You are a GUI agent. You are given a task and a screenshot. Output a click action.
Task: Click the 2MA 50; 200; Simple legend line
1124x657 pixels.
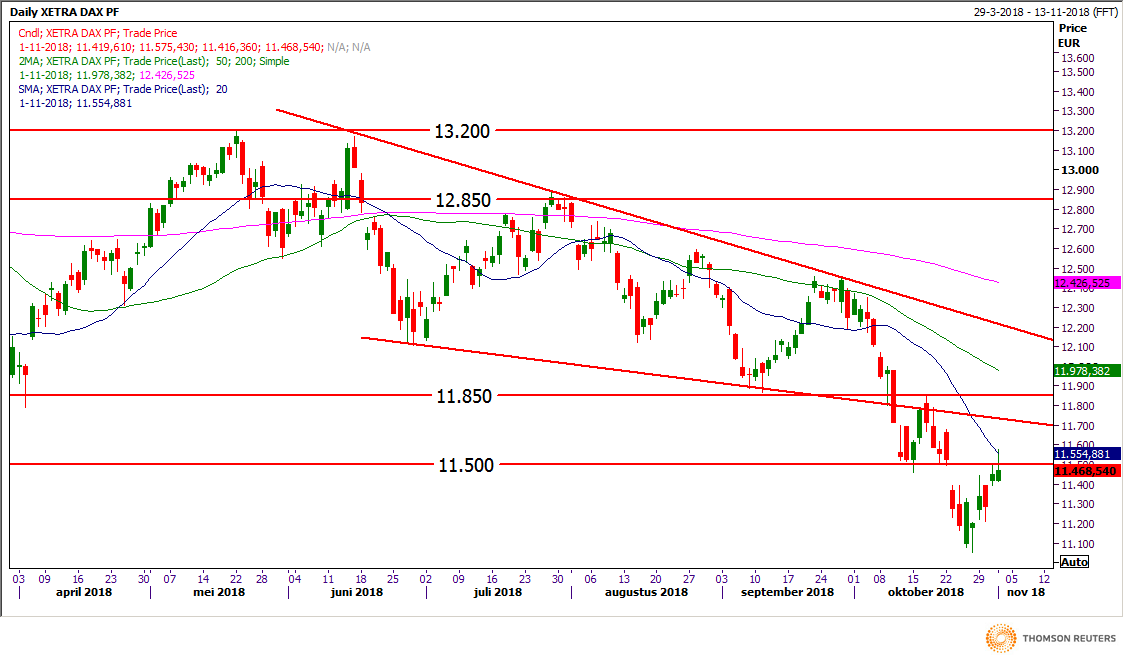(x=154, y=61)
